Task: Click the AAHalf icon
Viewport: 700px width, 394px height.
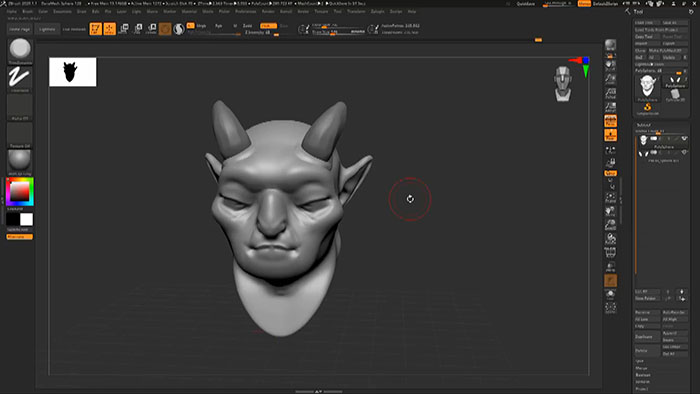Action: [610, 107]
